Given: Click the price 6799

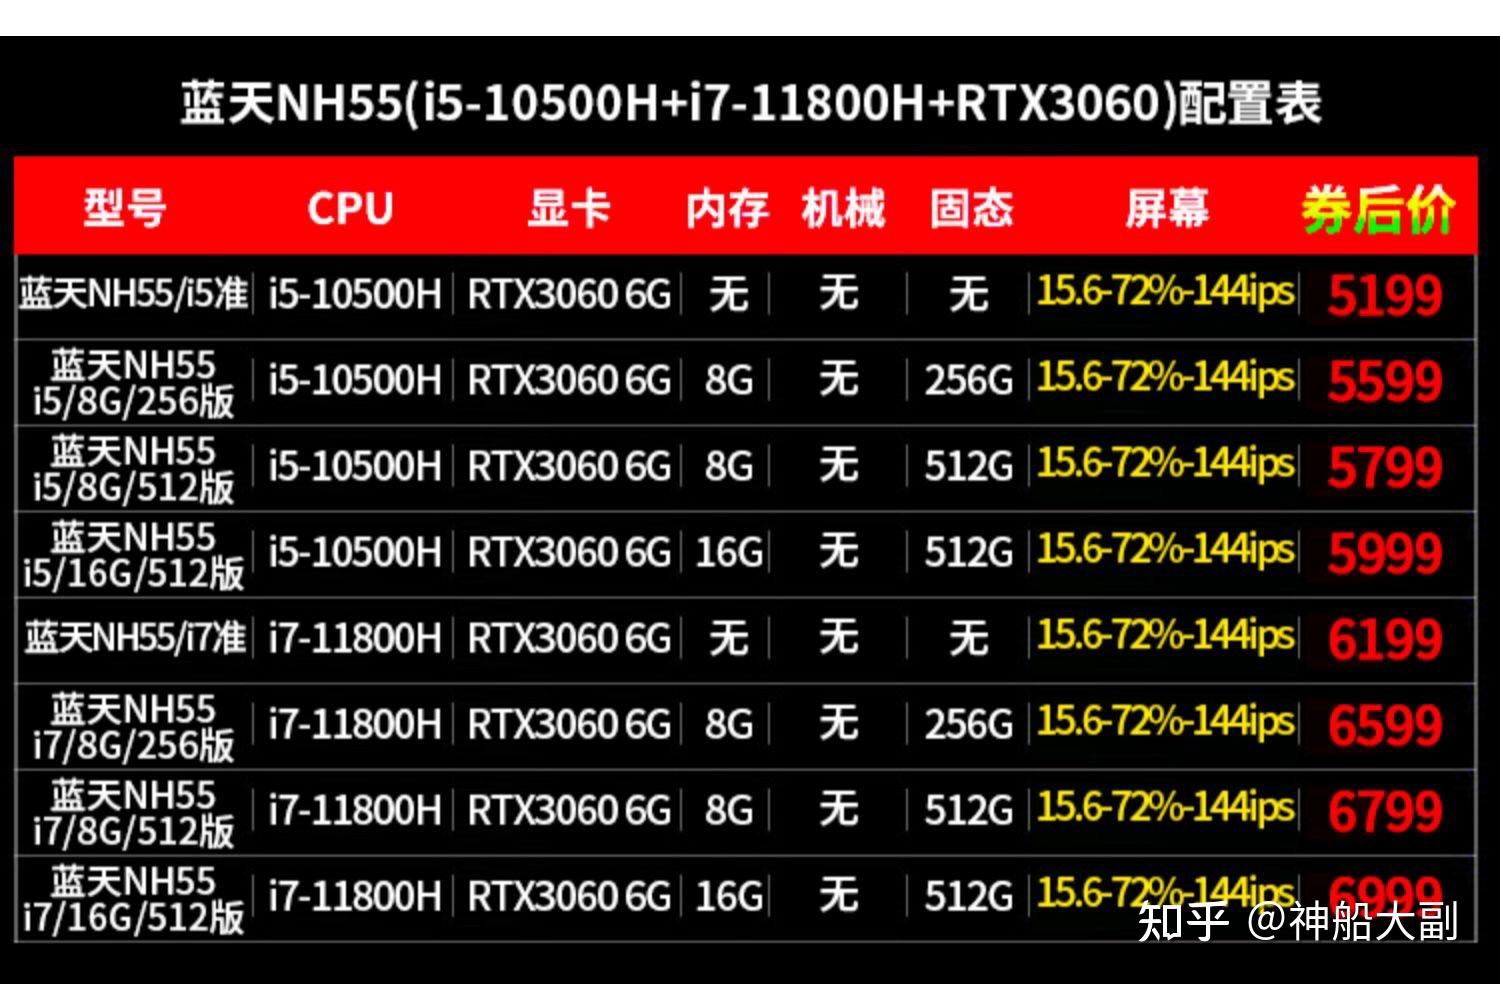Looking at the screenshot, I should coord(1385,812).
